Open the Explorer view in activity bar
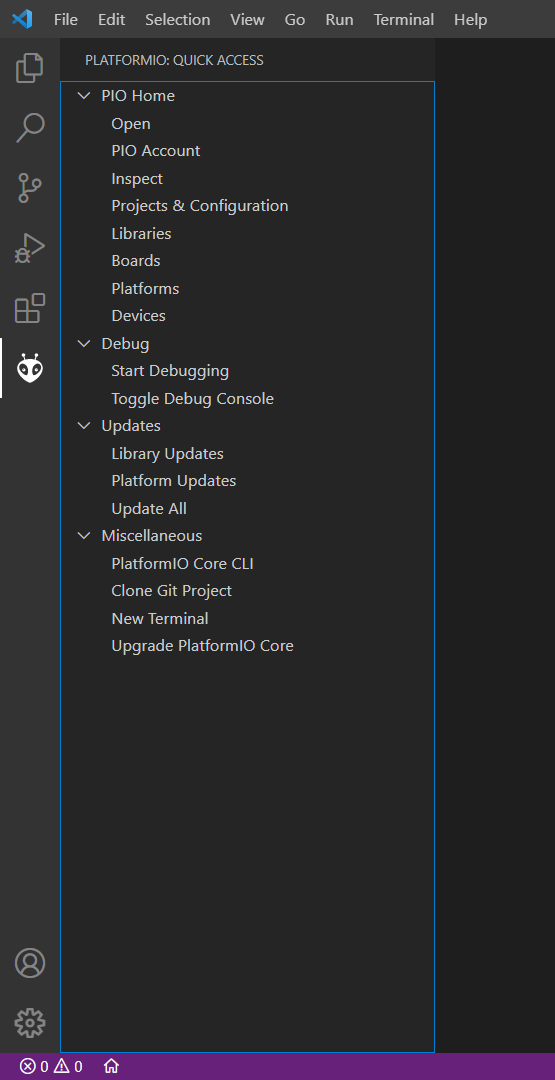Viewport: 555px width, 1080px height. (30, 67)
